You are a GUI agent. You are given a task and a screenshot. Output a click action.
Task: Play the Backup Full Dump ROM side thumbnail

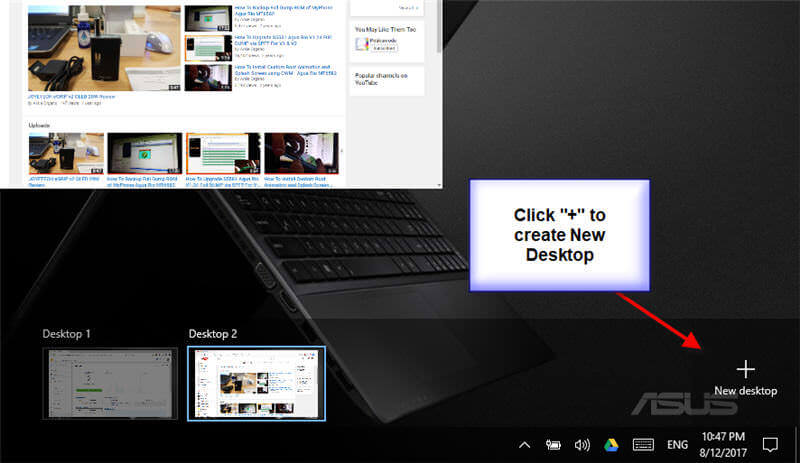(x=208, y=18)
